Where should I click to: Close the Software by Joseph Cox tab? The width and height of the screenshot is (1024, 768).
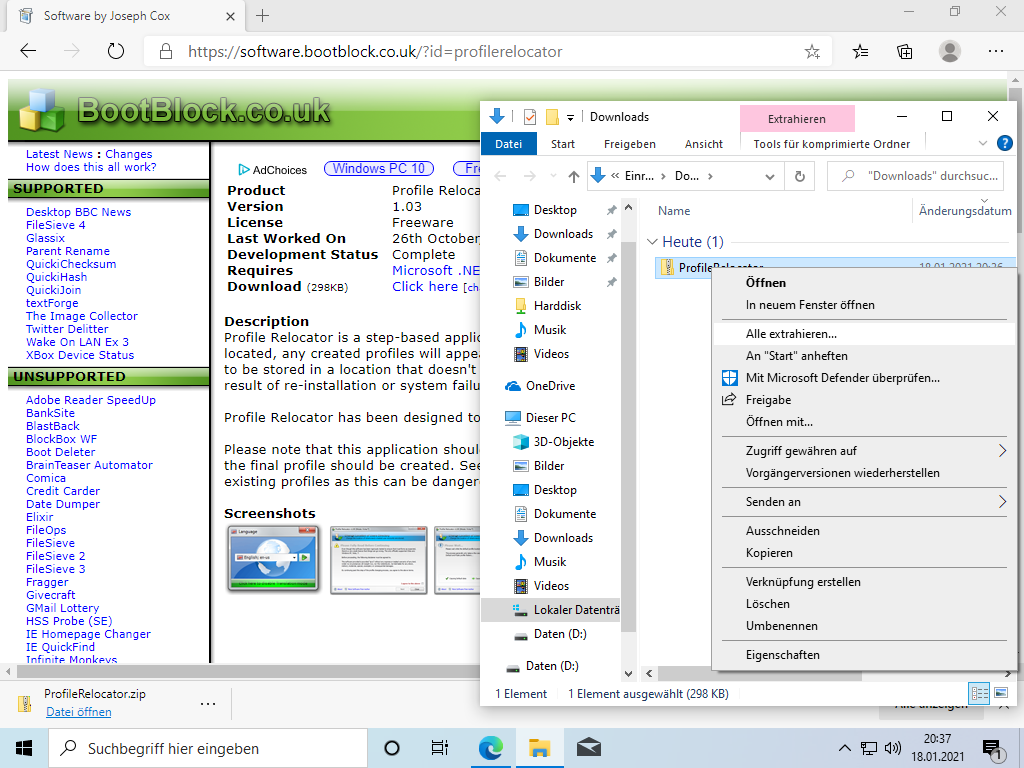[230, 16]
